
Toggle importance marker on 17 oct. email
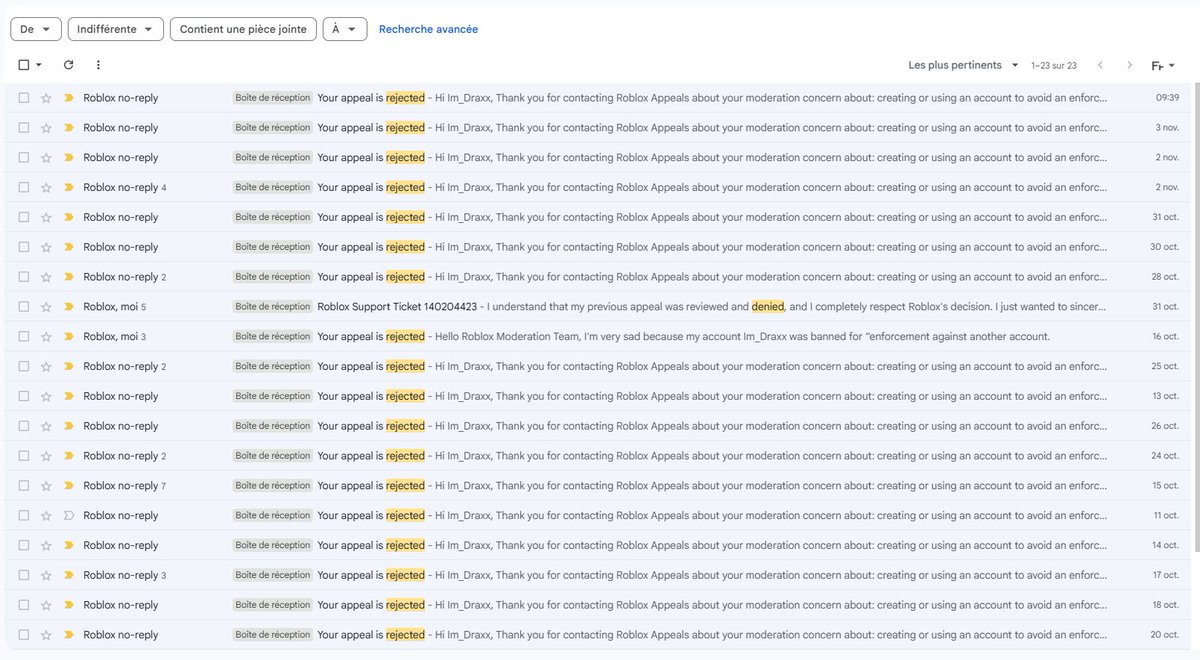point(69,575)
